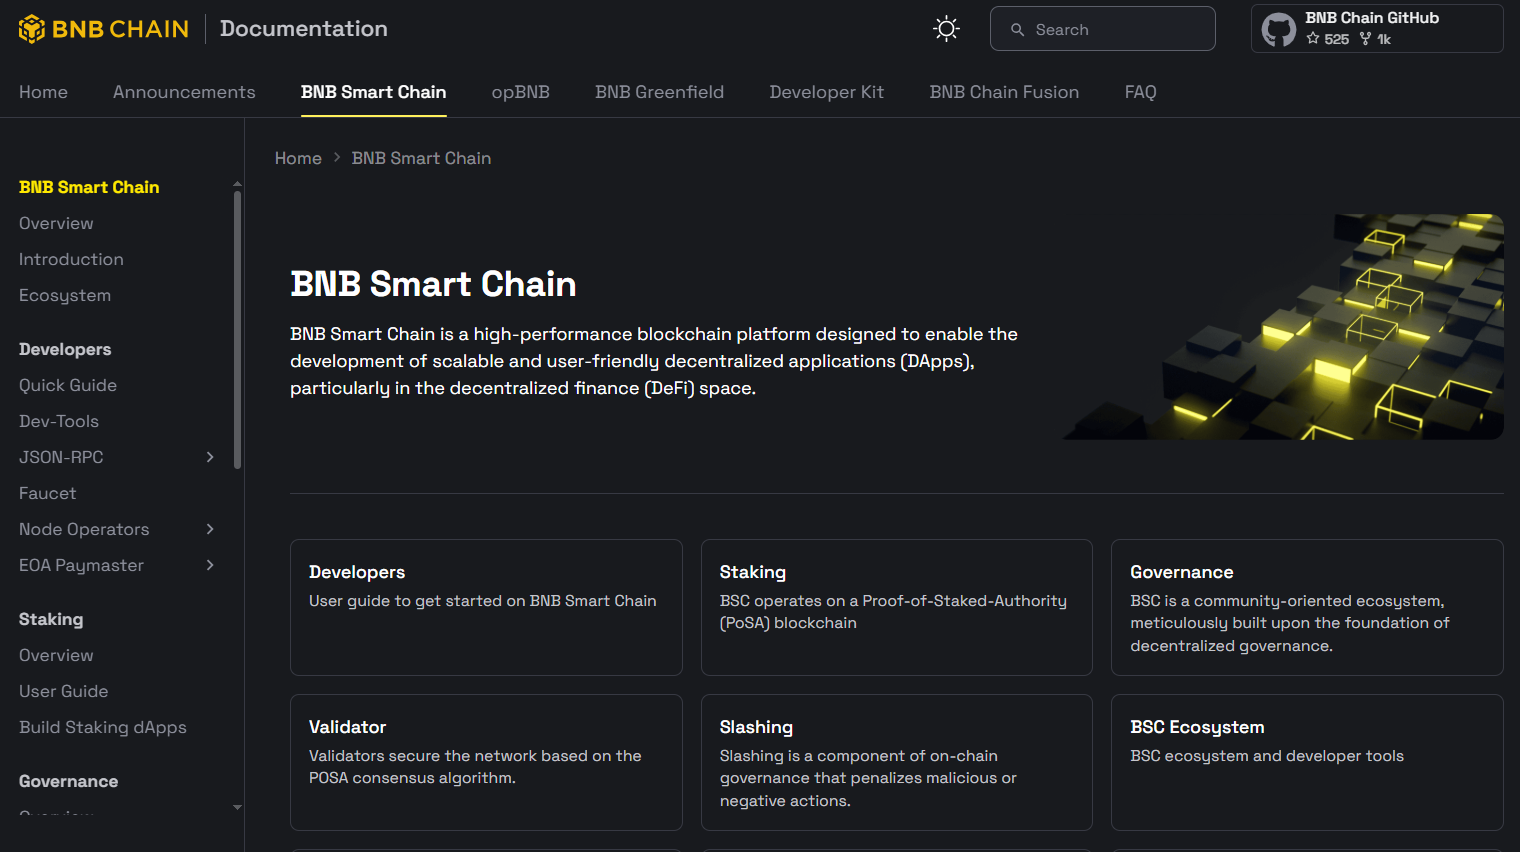Screen dimensions: 1520x852
Task: Open the JSON-RPC sidebar item
Action: coord(61,457)
